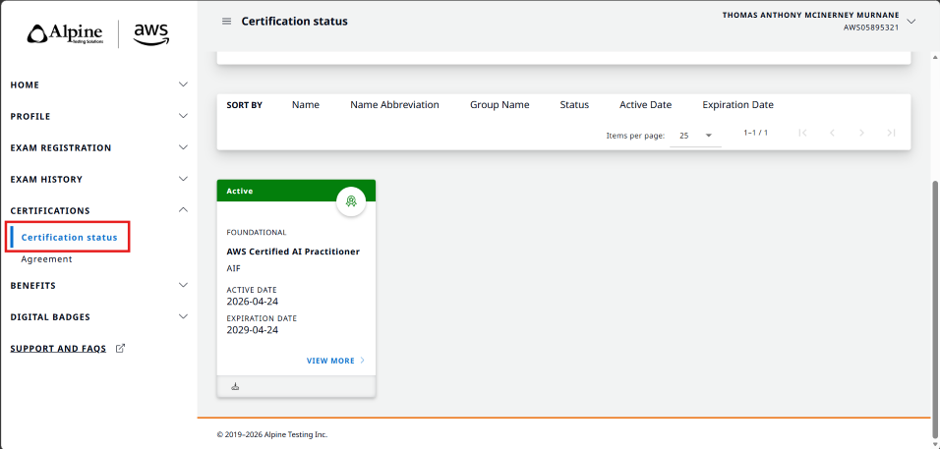The width and height of the screenshot is (940, 449).
Task: Open the Agreement menu item
Action: click(47, 260)
